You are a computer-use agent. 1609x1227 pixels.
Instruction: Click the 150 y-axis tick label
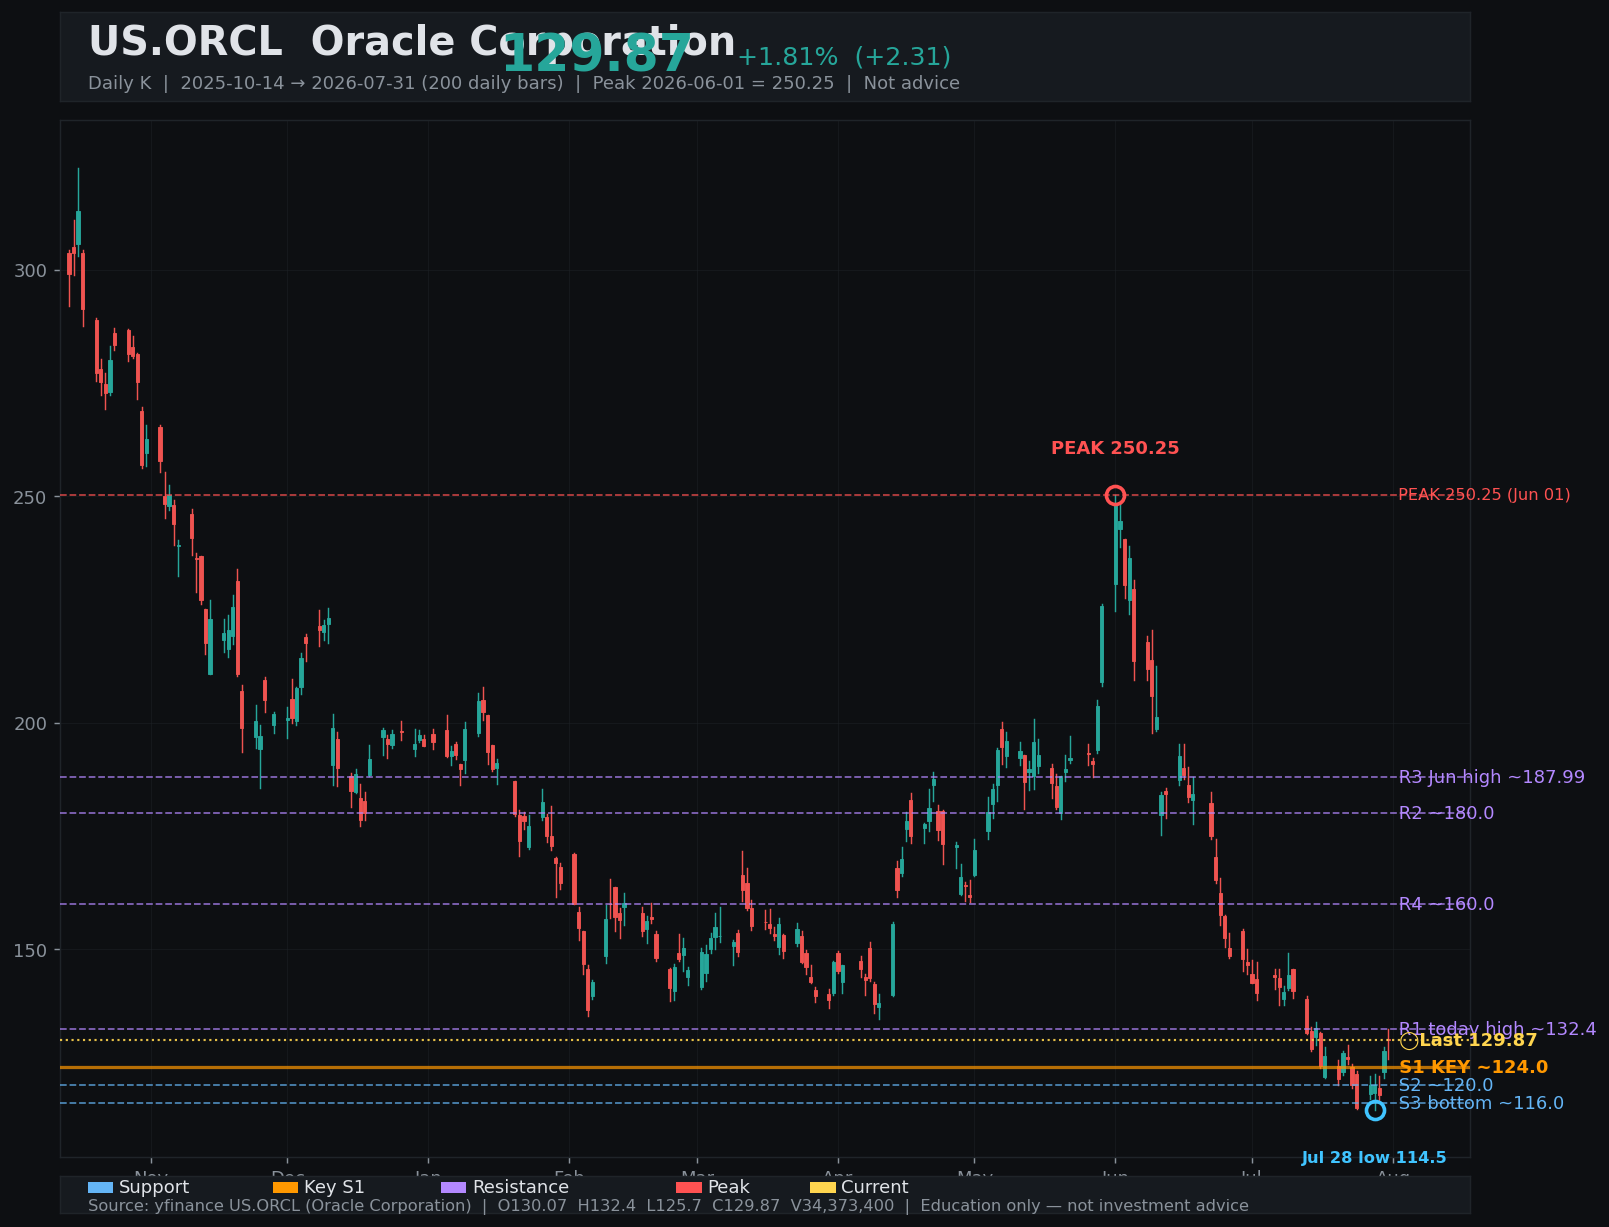30,950
